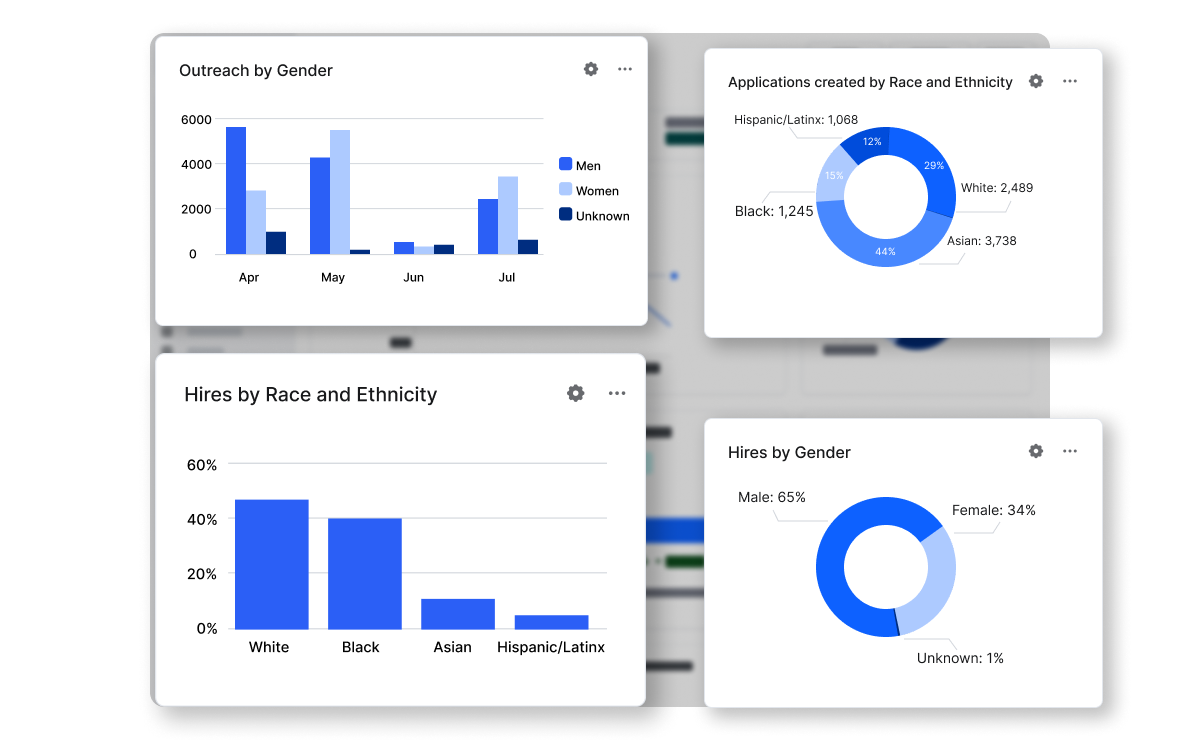The image size is (1200, 740).
Task: Select the Asian bar in Hires by Race chart
Action: click(458, 614)
